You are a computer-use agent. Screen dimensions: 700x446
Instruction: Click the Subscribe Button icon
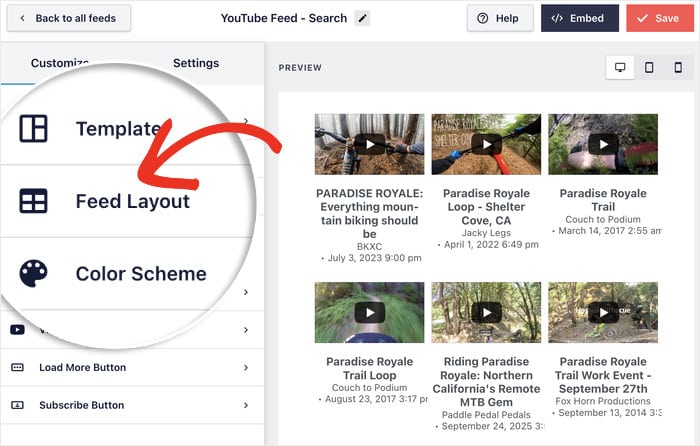17,405
